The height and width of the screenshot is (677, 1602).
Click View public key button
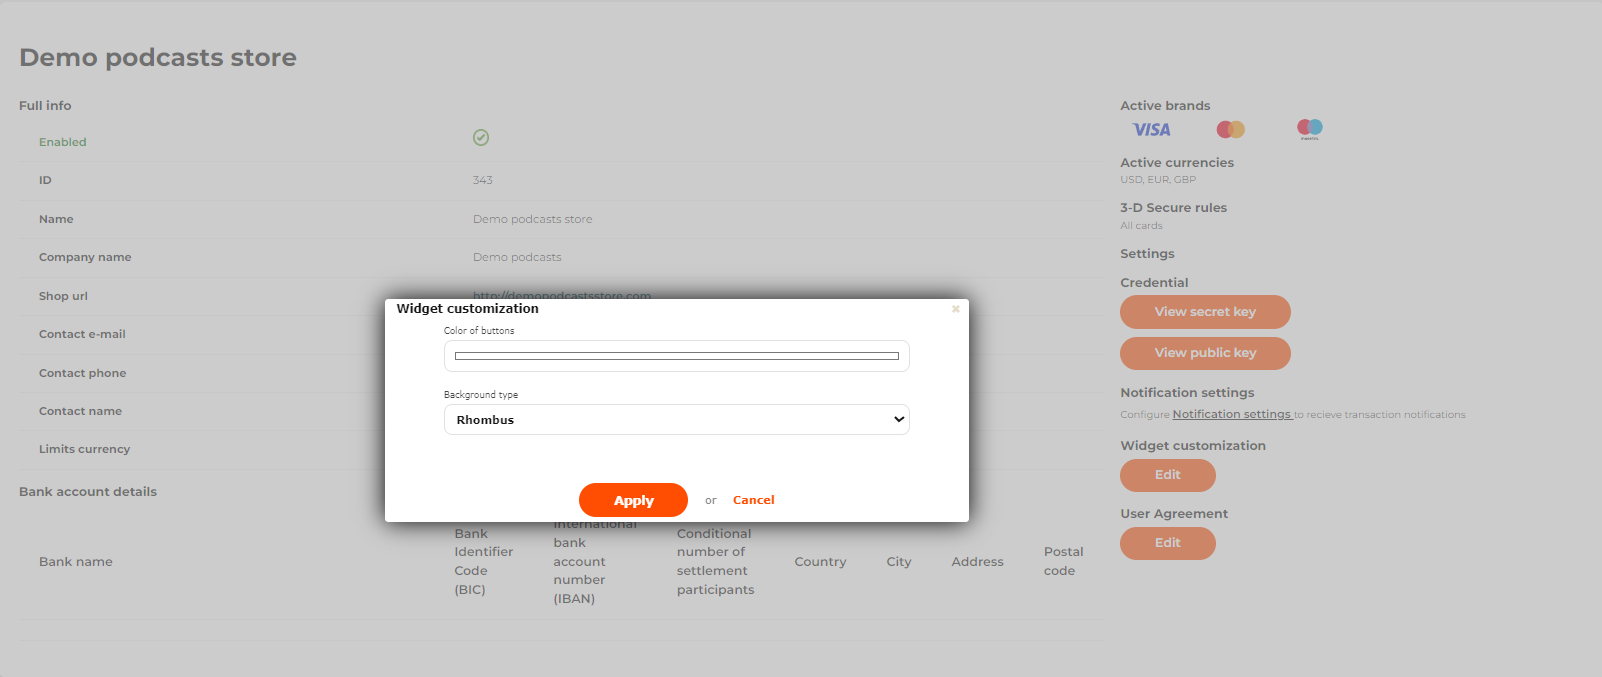1205,353
